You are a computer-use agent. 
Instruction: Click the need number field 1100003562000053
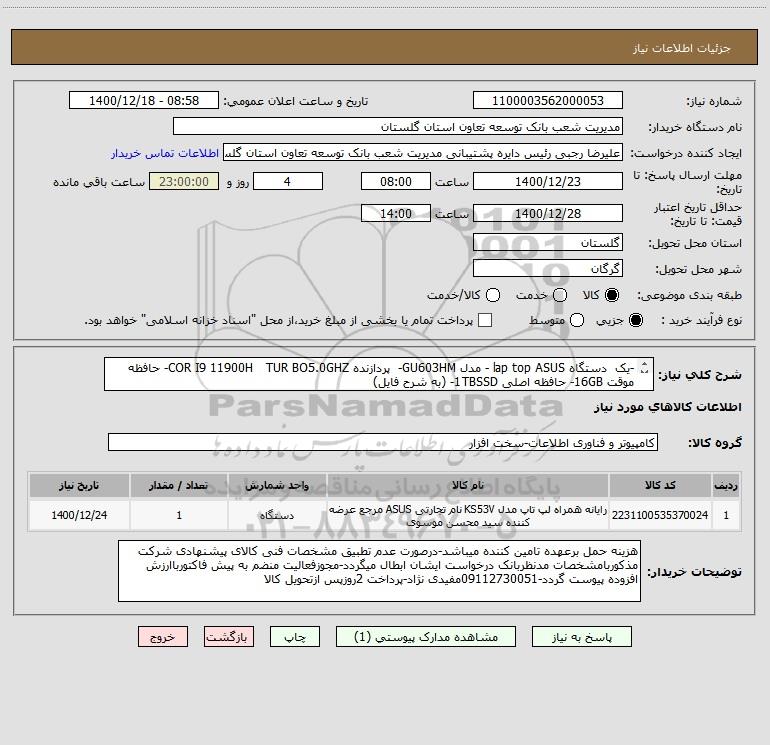pos(548,100)
